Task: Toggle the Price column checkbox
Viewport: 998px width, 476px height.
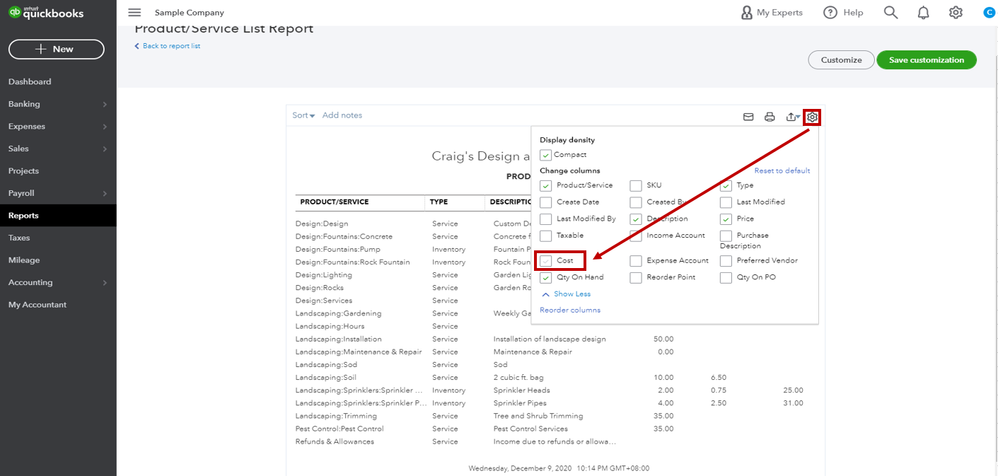Action: [x=726, y=219]
